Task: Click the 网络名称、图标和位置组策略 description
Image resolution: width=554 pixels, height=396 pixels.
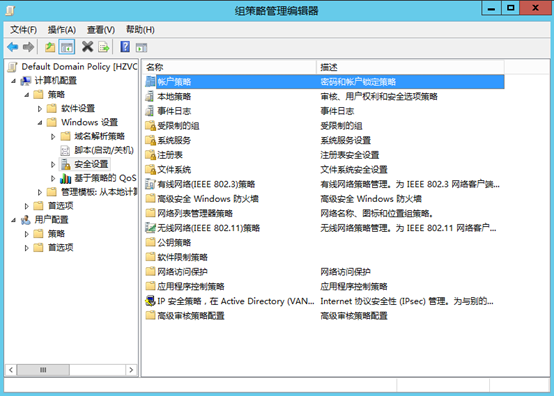Action: [x=377, y=213]
